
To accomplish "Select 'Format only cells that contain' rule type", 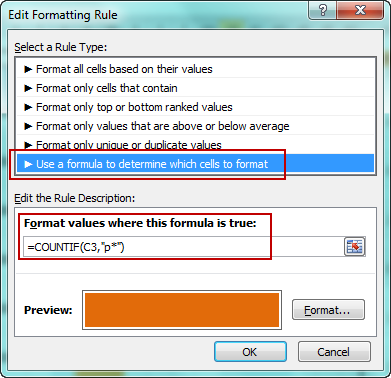I will tap(195, 88).
